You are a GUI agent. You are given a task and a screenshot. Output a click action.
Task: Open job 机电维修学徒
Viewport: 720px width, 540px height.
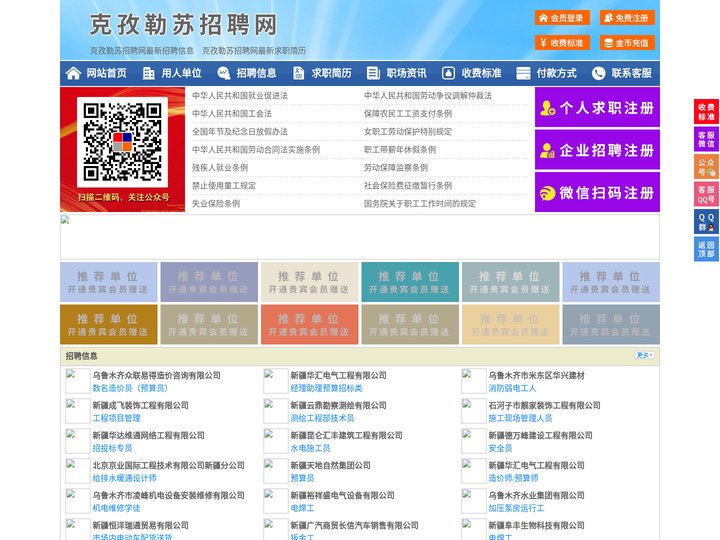coord(116,508)
